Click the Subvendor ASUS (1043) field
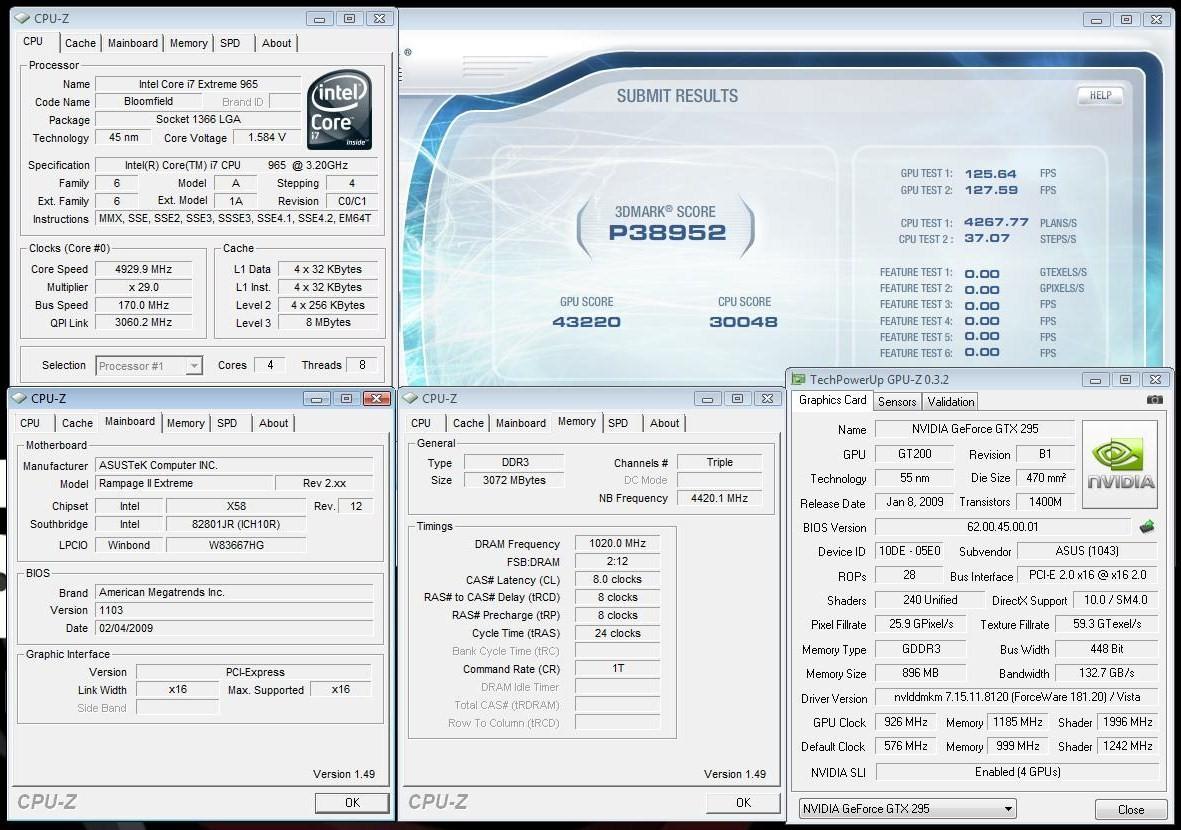Image resolution: width=1181 pixels, height=830 pixels. (1087, 551)
